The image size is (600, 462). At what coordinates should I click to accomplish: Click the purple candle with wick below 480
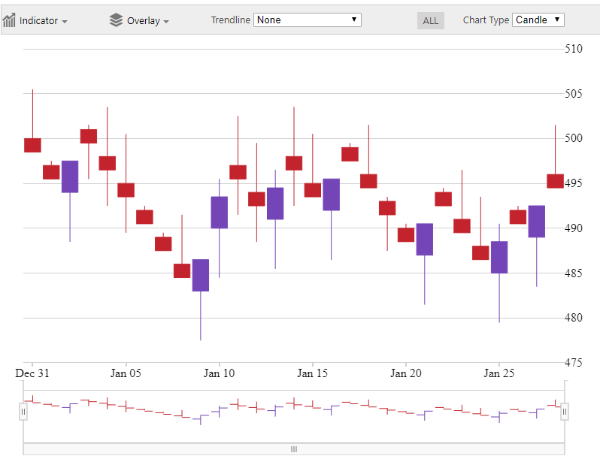pyautogui.click(x=201, y=275)
